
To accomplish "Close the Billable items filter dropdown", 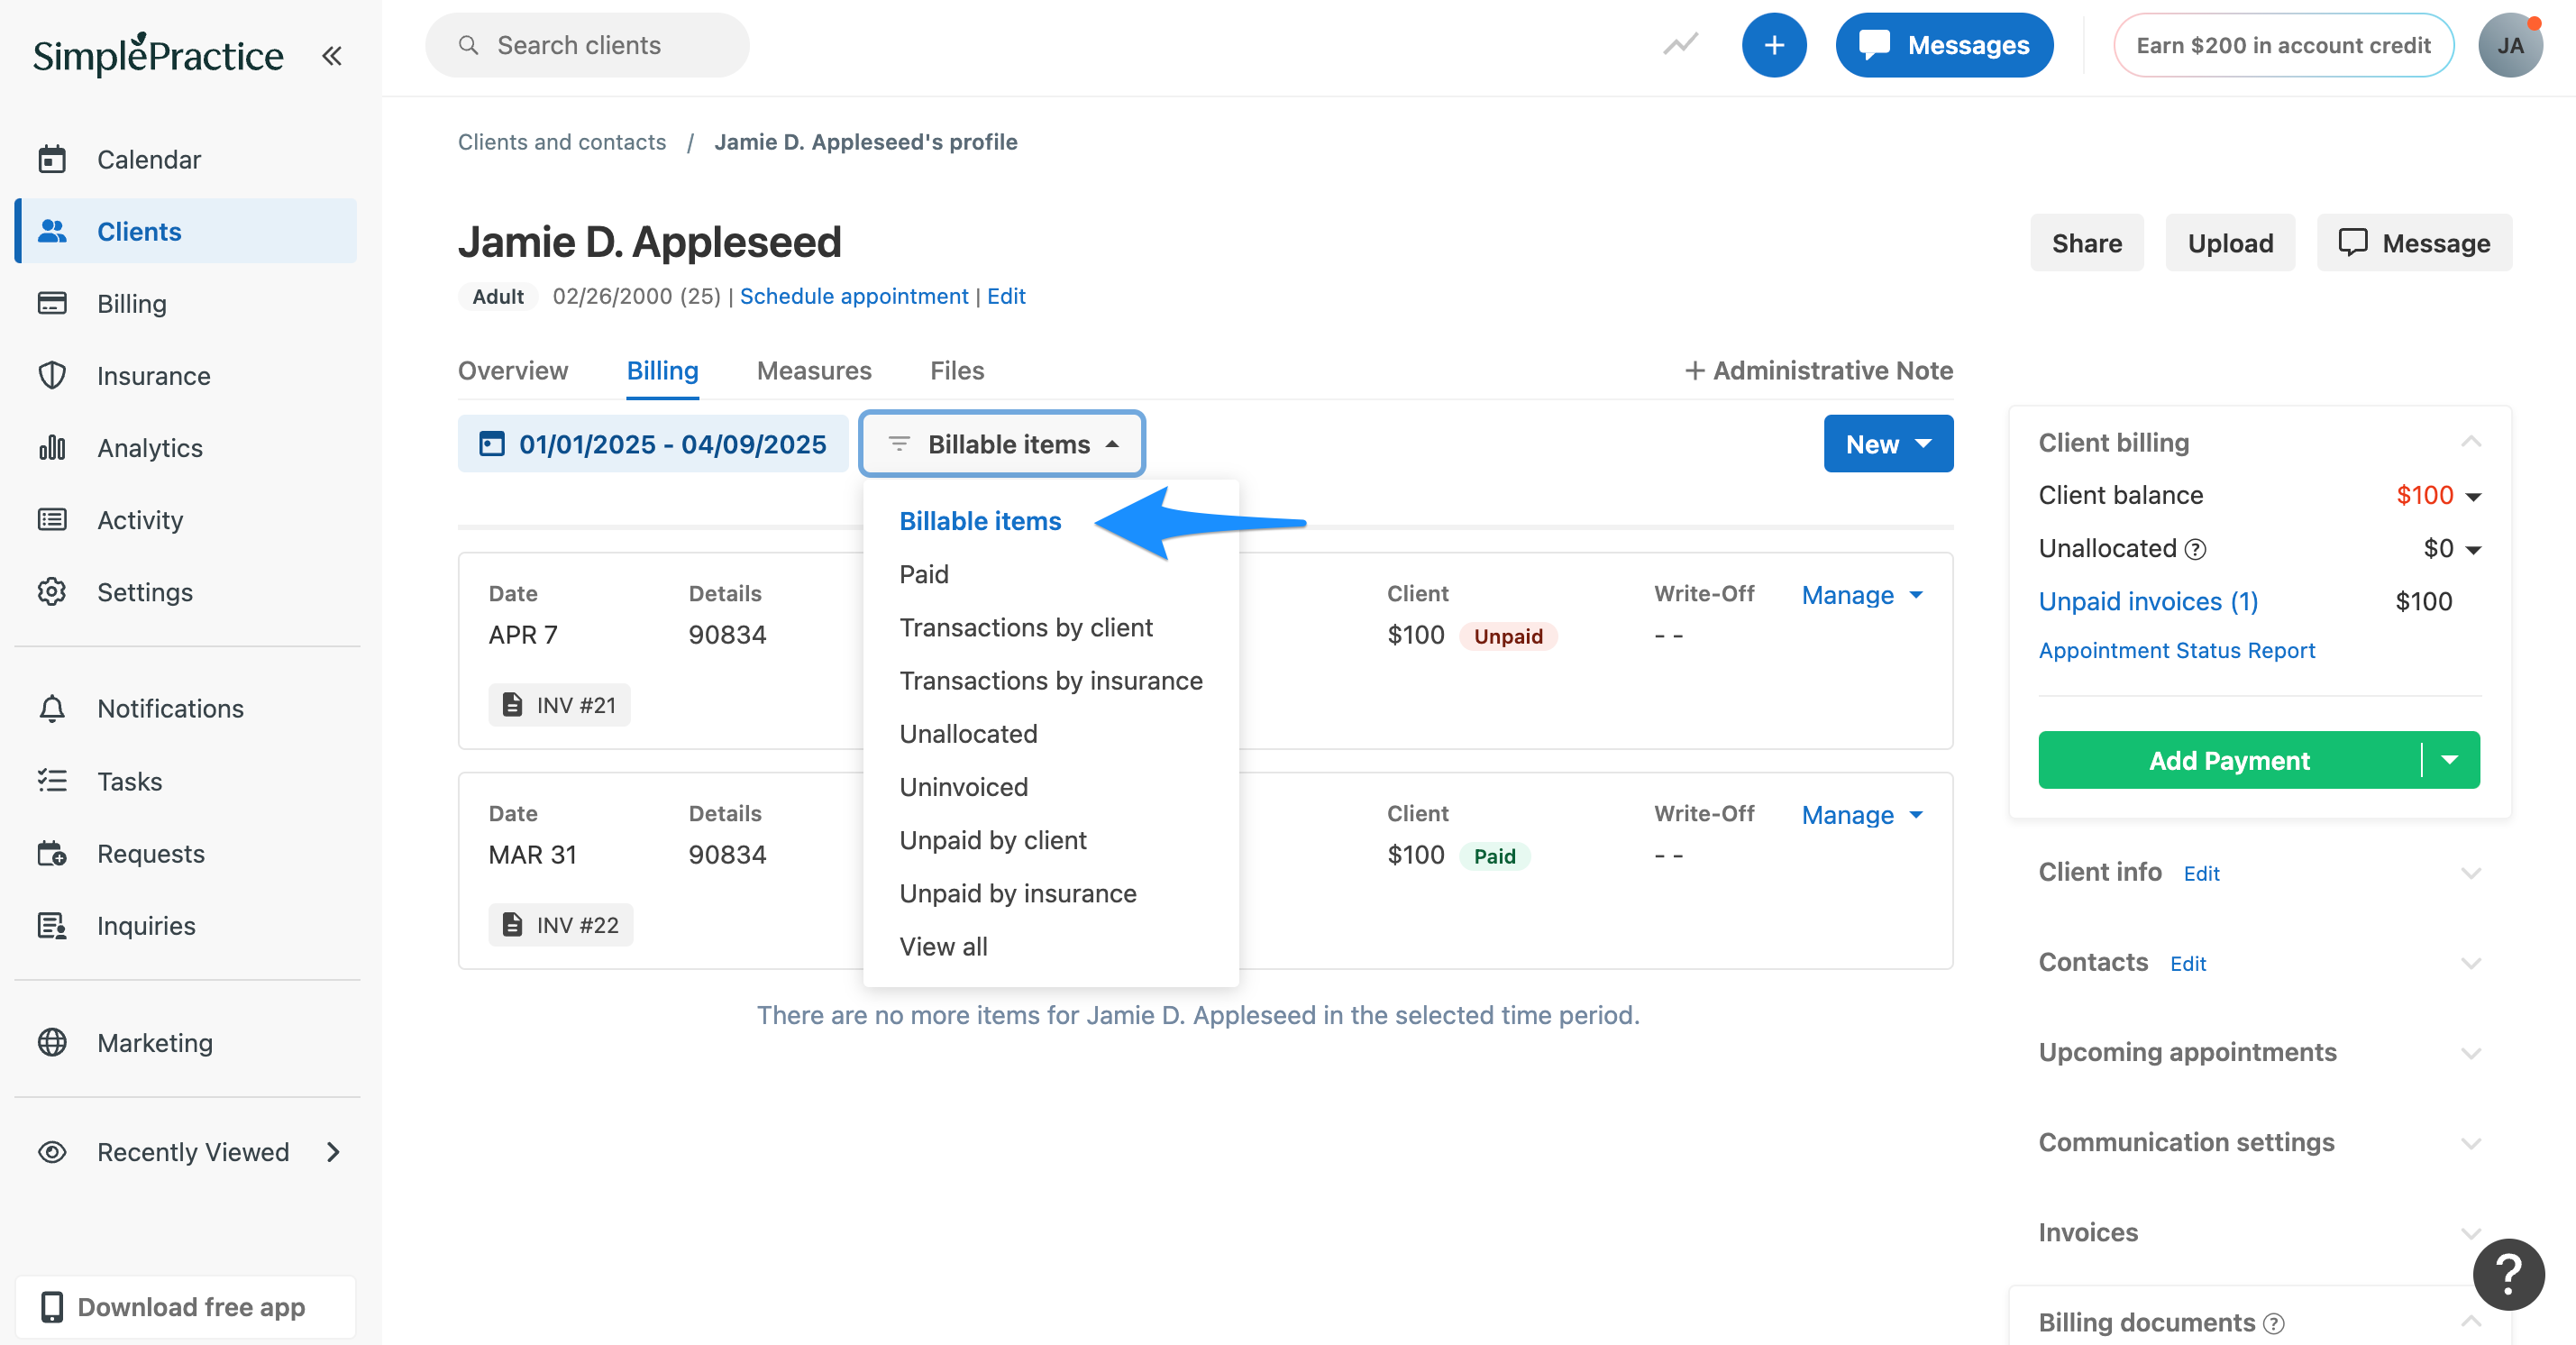I will 1002,443.
